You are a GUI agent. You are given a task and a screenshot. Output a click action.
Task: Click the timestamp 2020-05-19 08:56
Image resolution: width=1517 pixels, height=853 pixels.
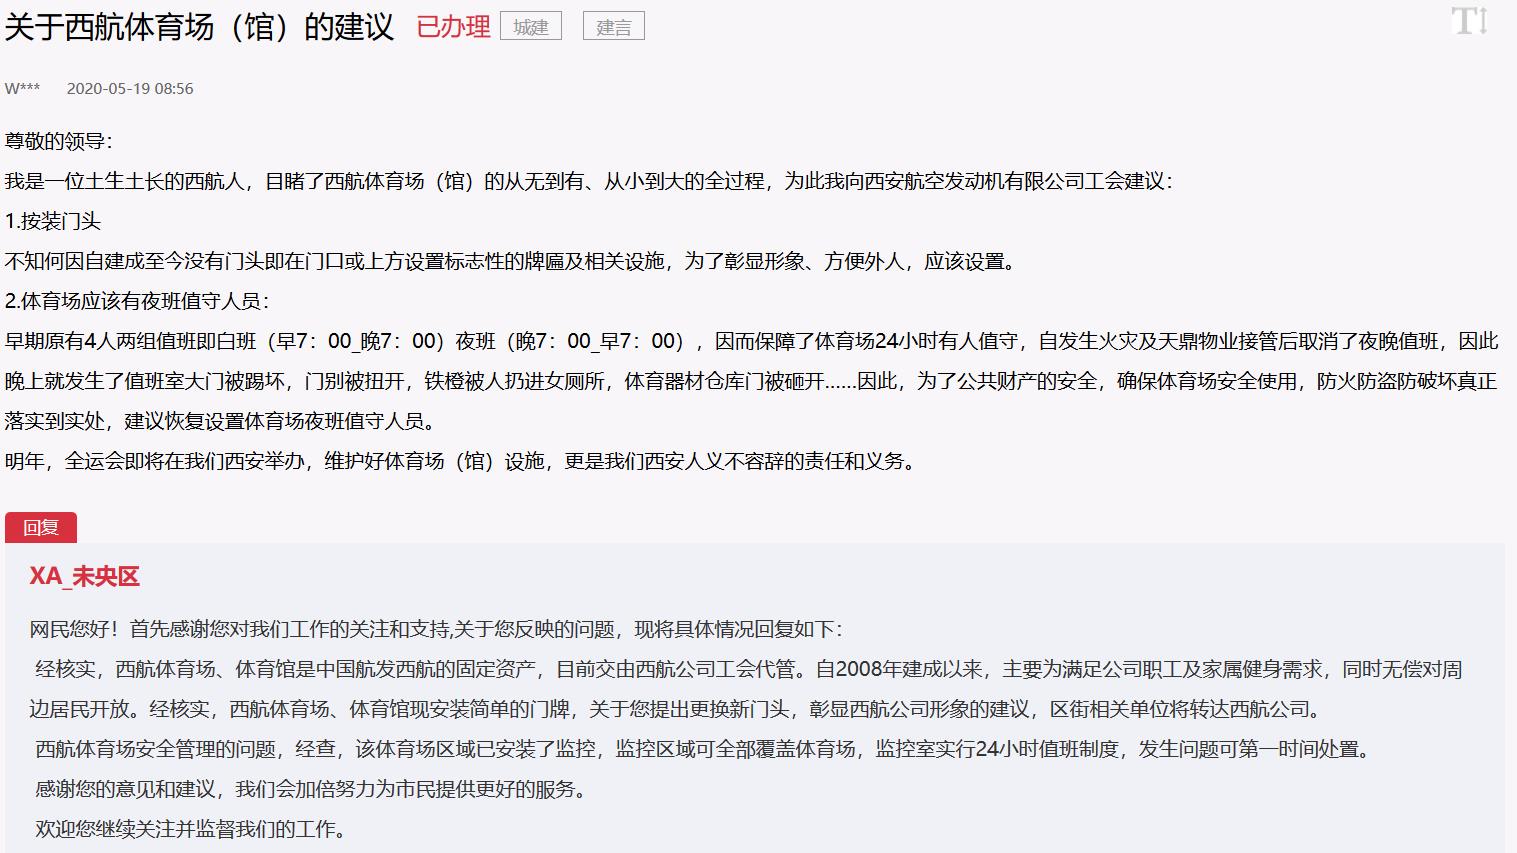coord(130,88)
